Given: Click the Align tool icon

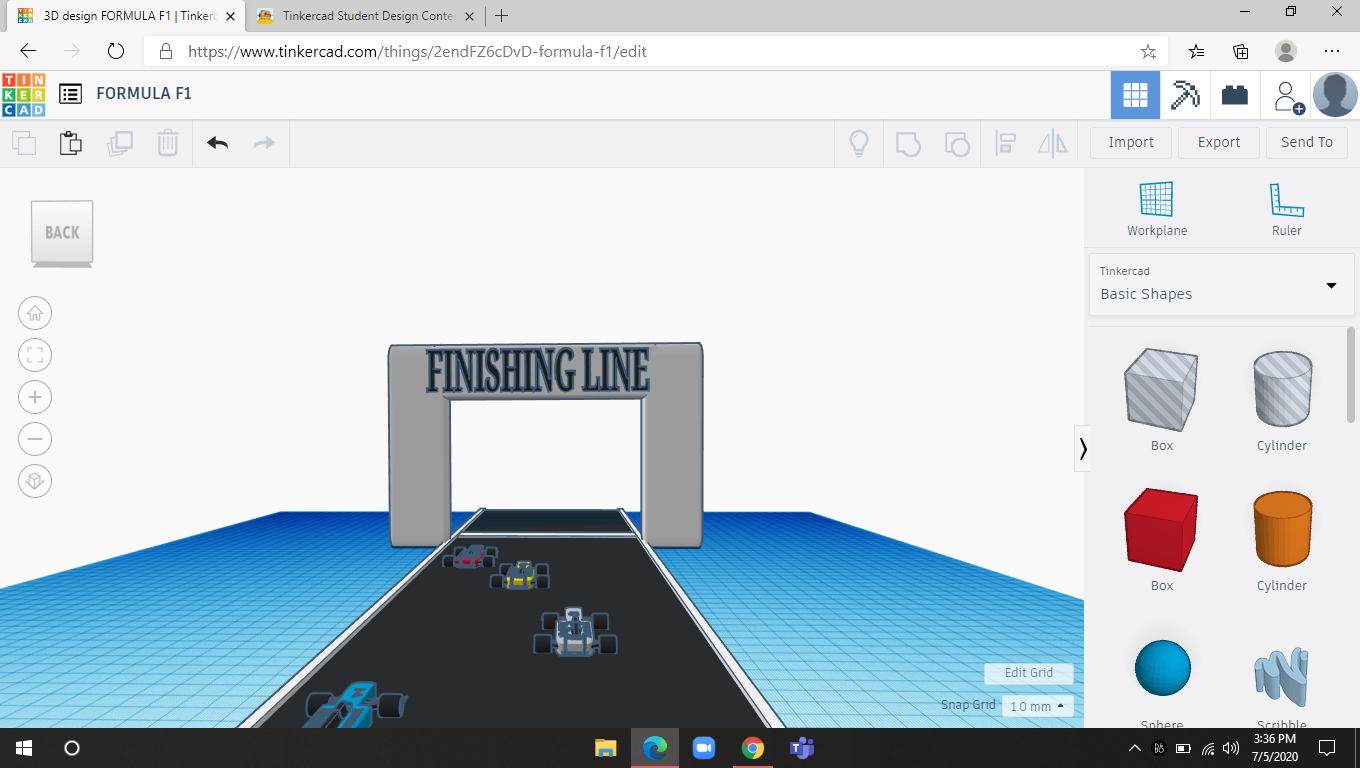Looking at the screenshot, I should [1006, 143].
